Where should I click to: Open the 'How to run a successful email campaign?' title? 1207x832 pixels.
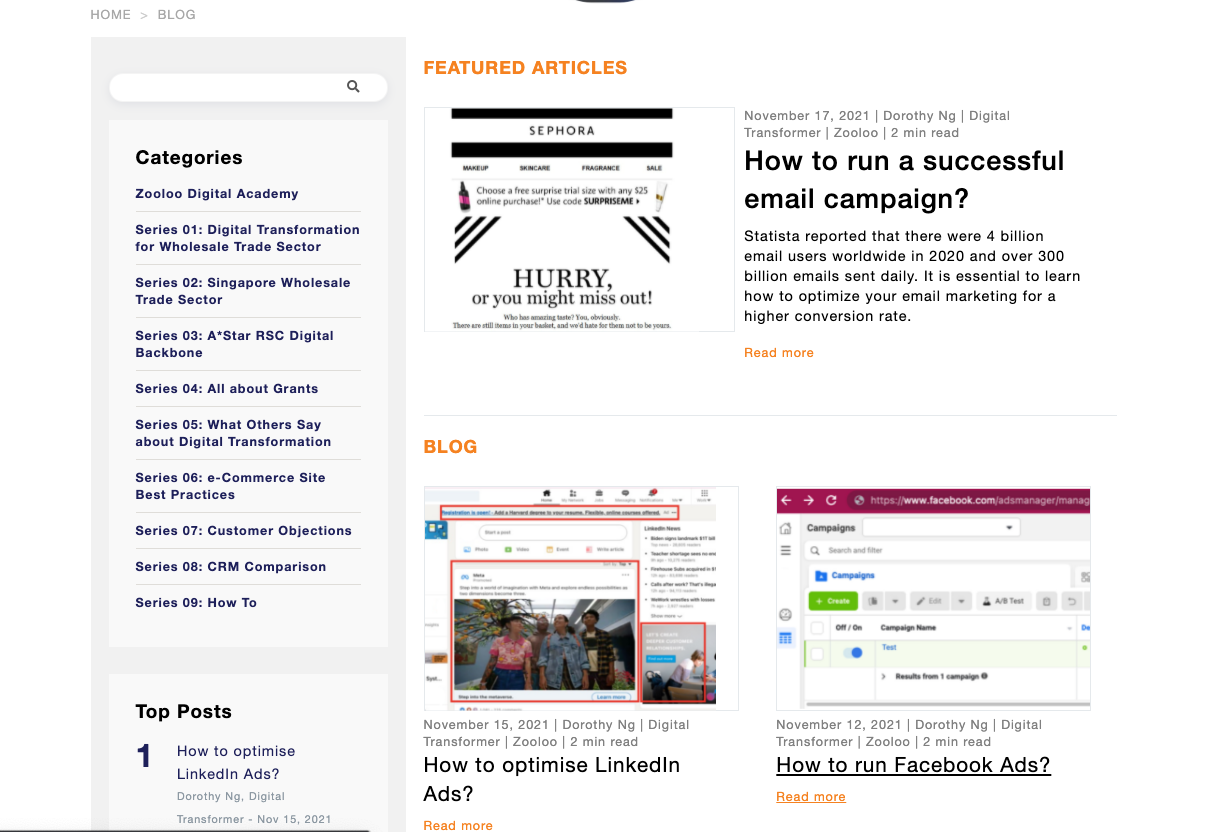(904, 180)
